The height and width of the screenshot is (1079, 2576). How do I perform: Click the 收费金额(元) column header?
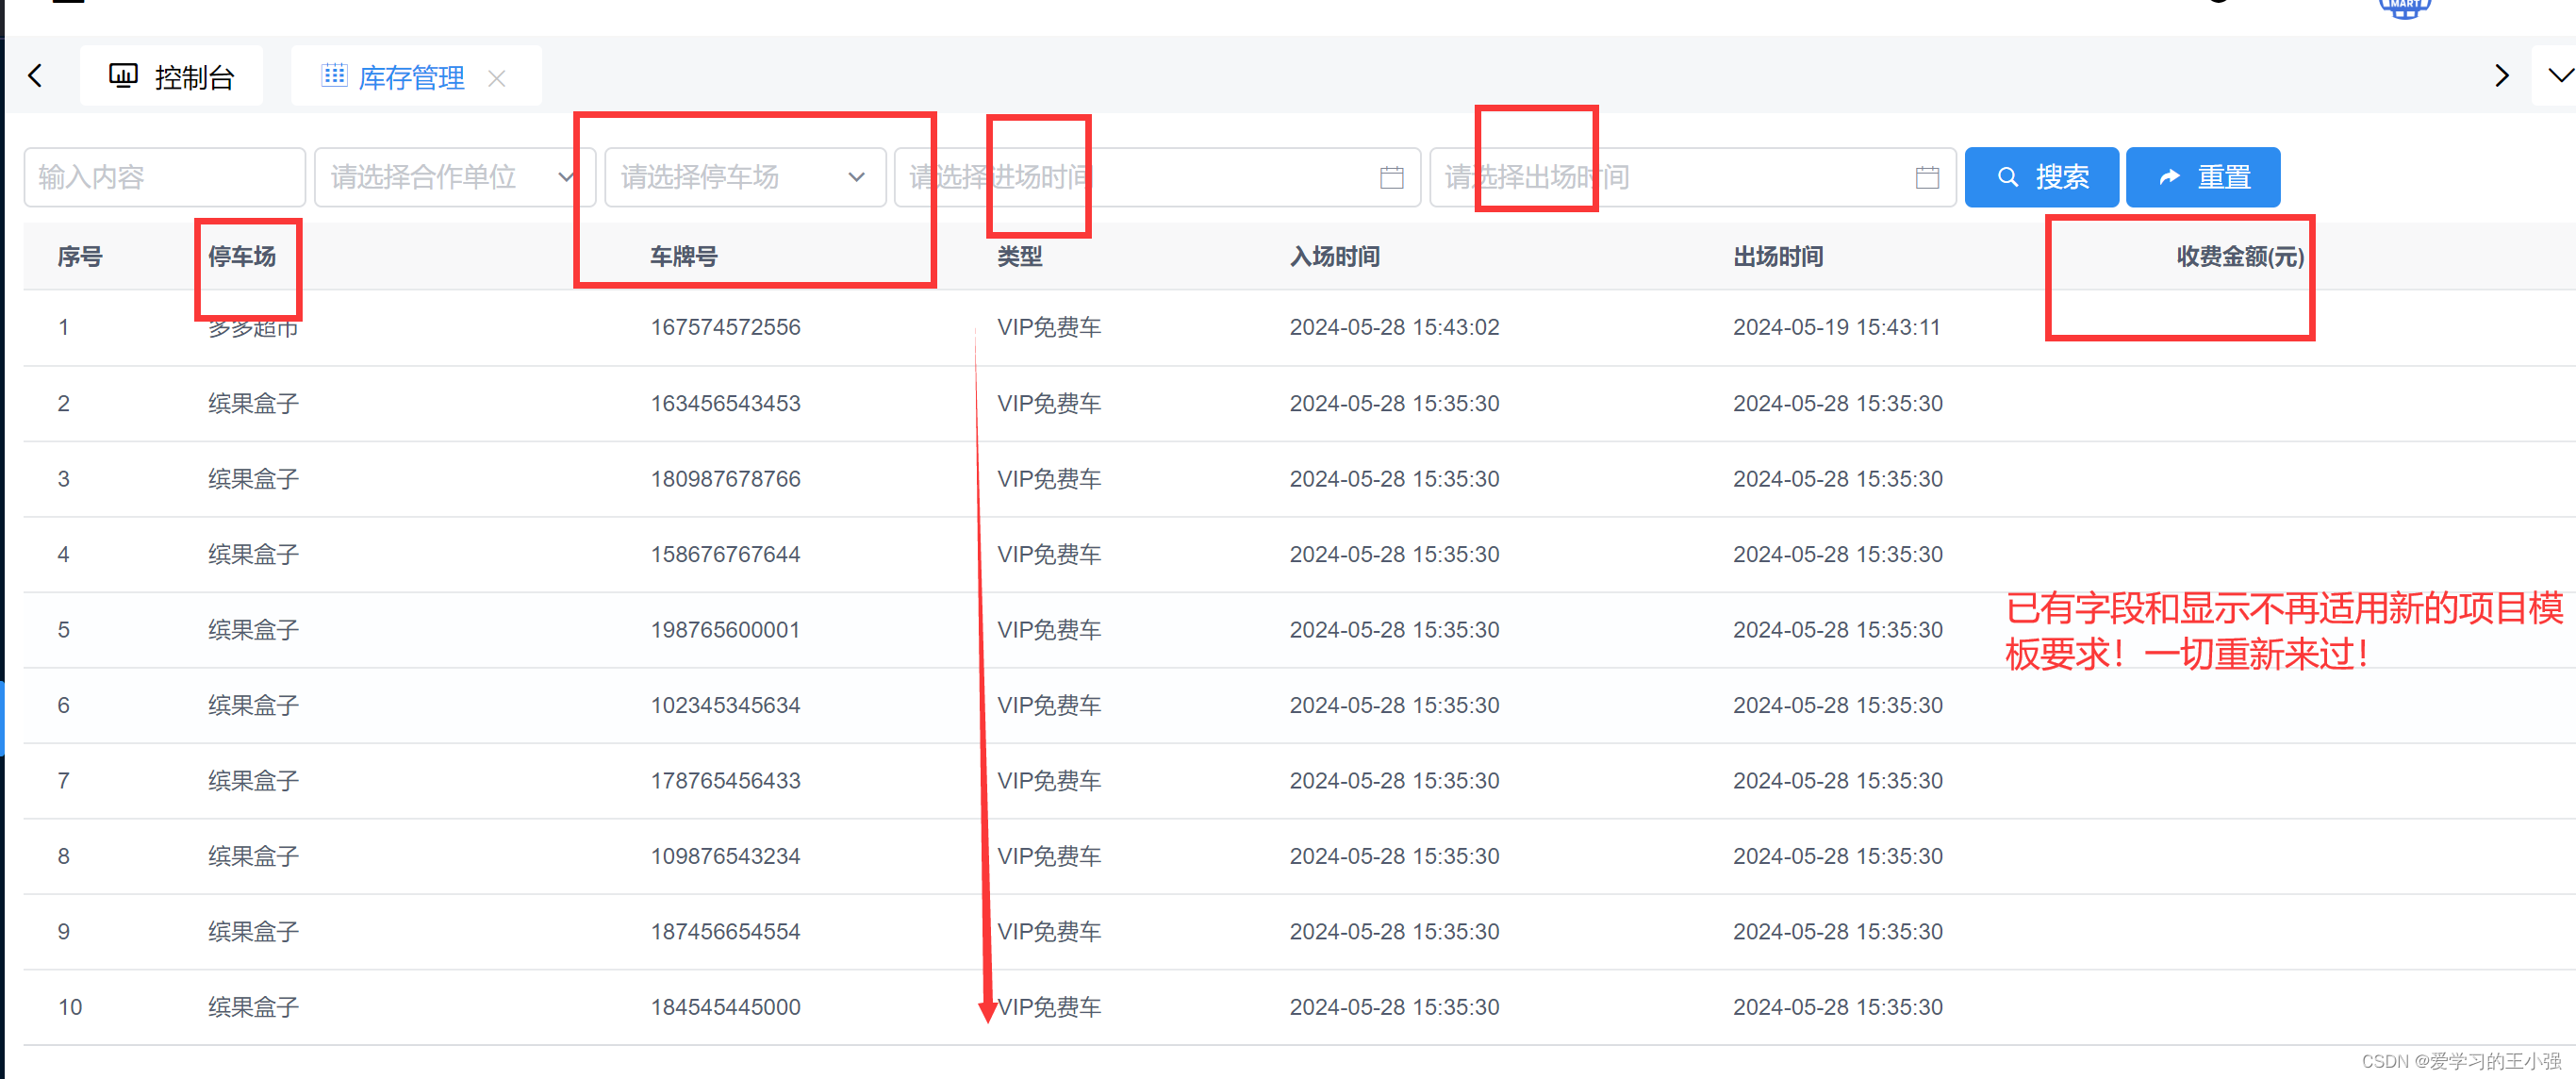[x=2240, y=257]
